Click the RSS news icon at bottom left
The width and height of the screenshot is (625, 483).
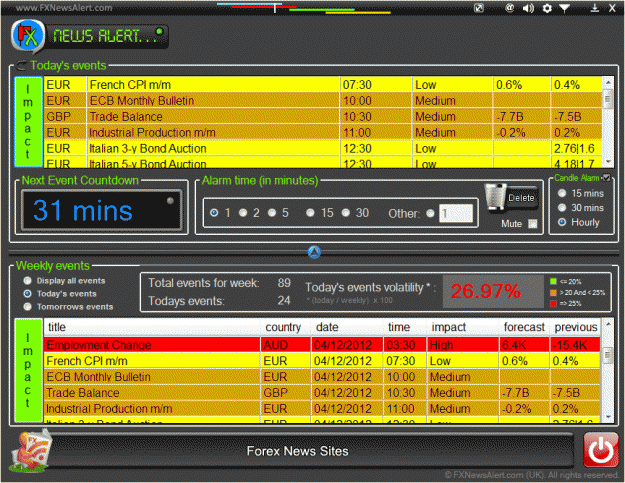[x=31, y=452]
